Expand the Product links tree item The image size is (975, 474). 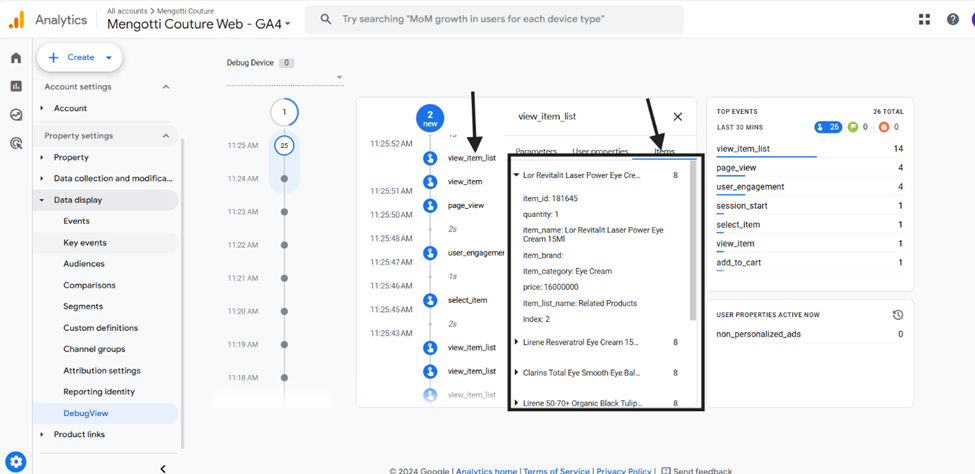(x=42, y=434)
